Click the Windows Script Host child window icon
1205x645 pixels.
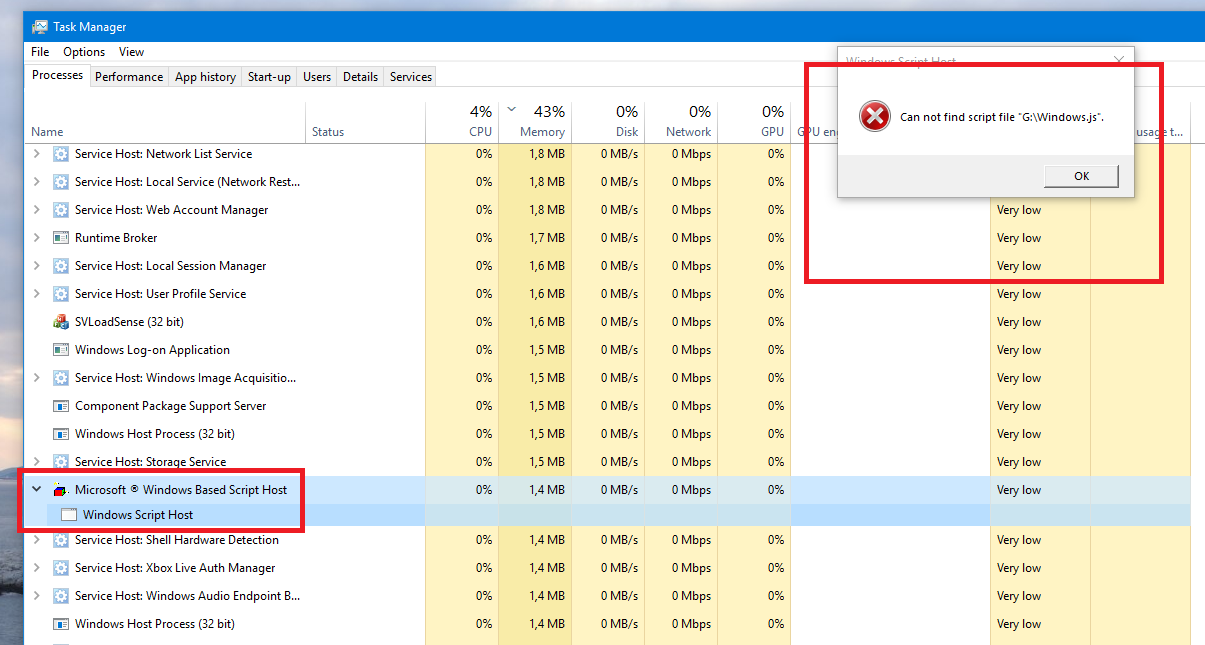tap(69, 515)
